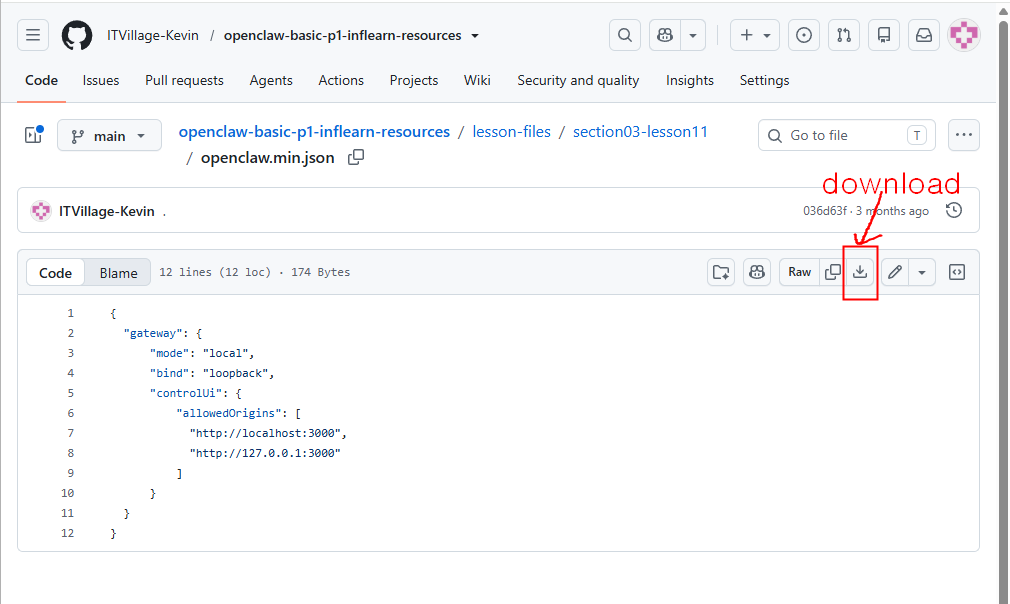Click the "gateway" key in code

[153, 333]
